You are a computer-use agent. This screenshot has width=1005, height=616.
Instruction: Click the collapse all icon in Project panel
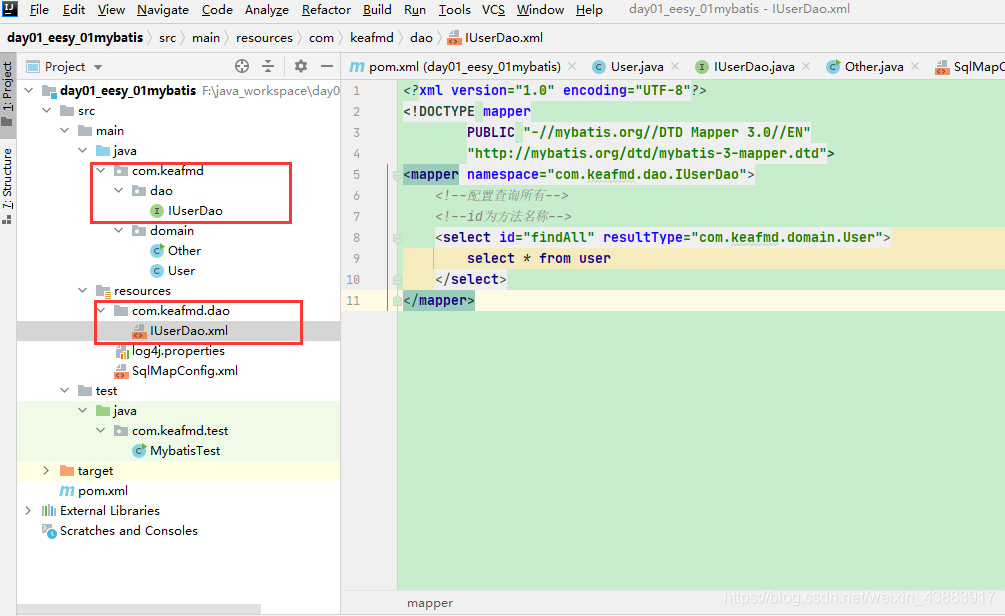pos(268,66)
